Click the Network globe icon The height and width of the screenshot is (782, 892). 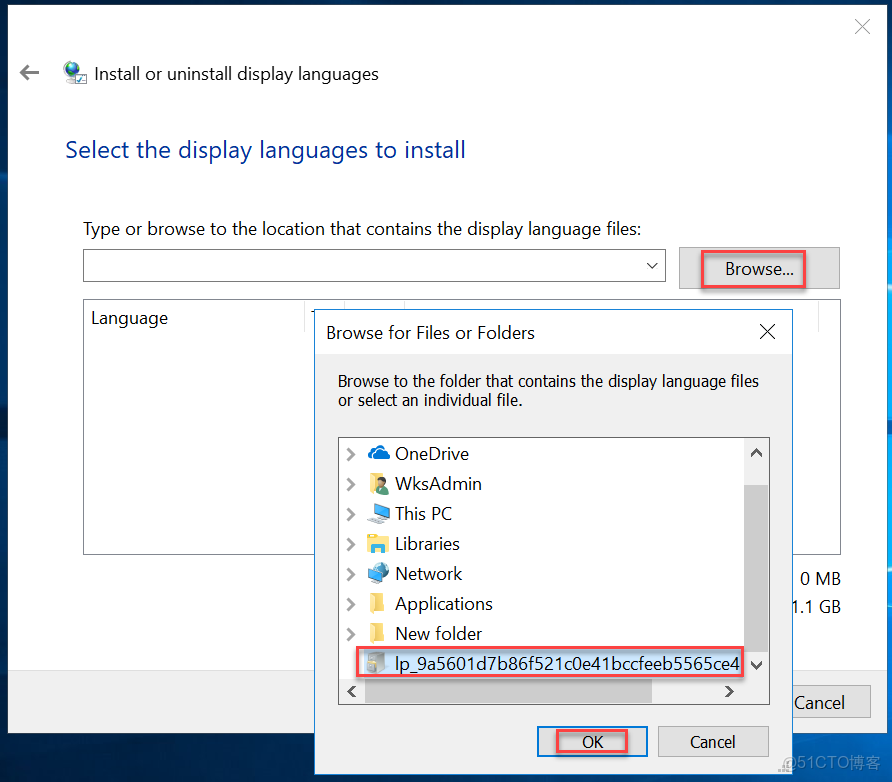[378, 573]
